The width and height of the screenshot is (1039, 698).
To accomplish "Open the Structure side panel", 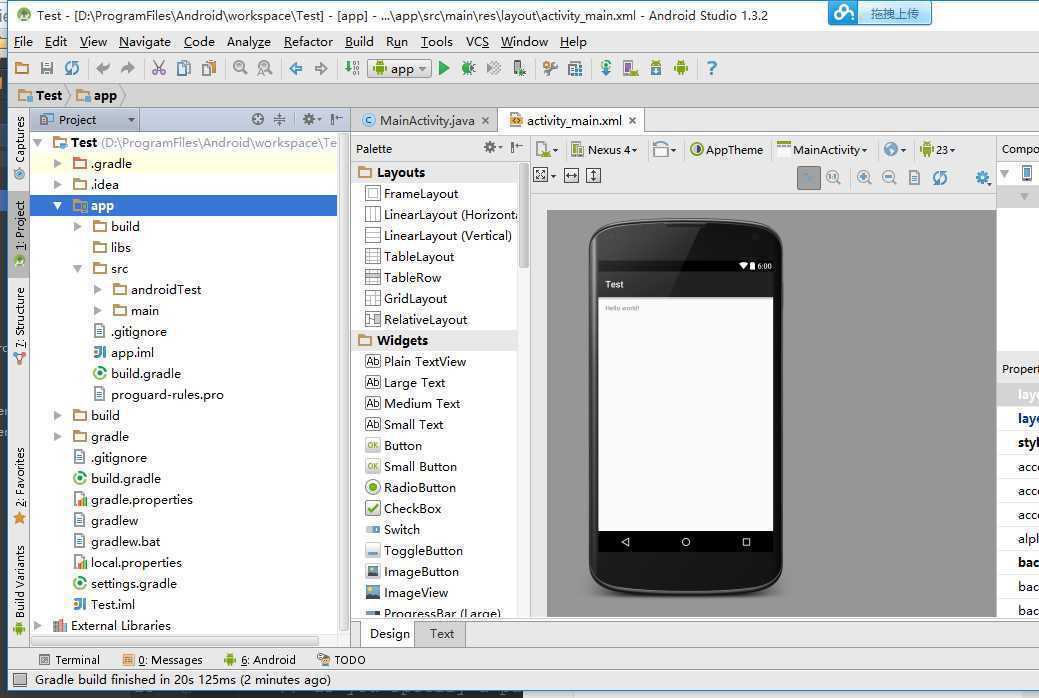I will [19, 324].
